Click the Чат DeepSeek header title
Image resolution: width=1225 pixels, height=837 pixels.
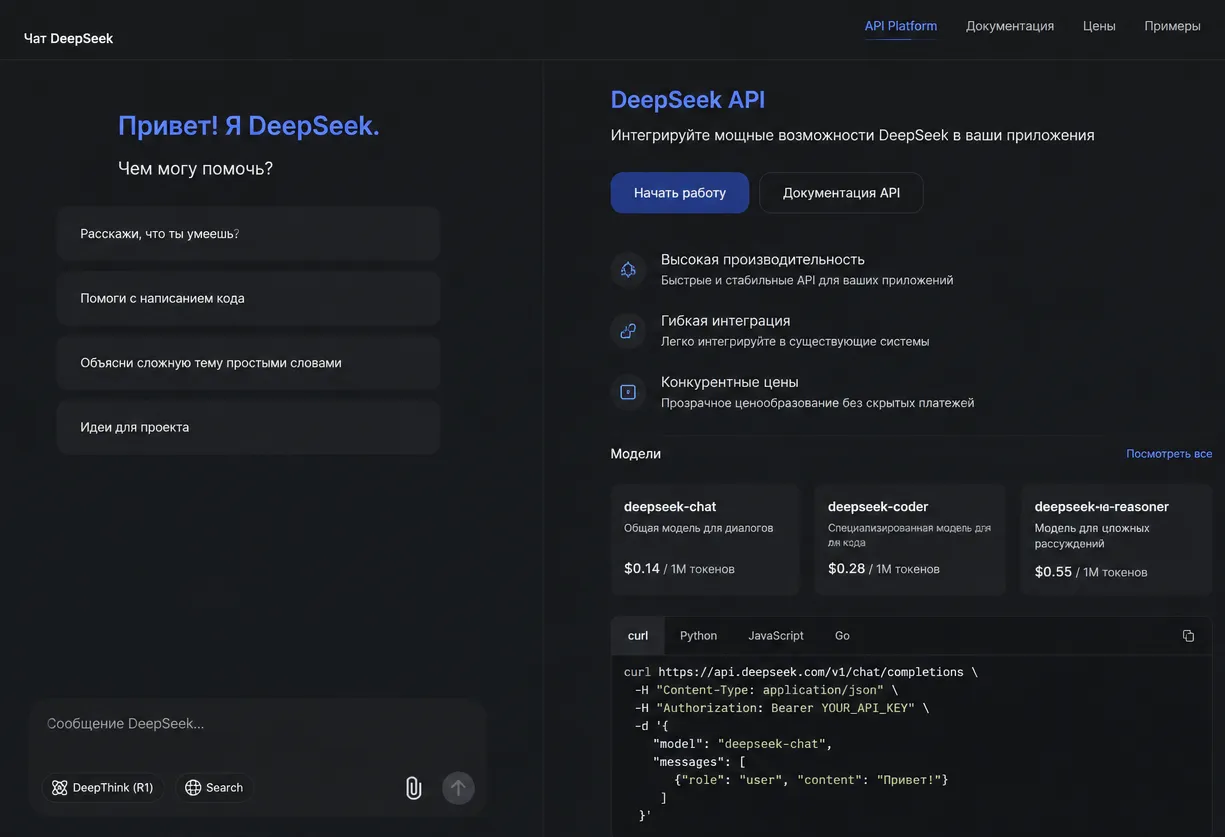68,38
